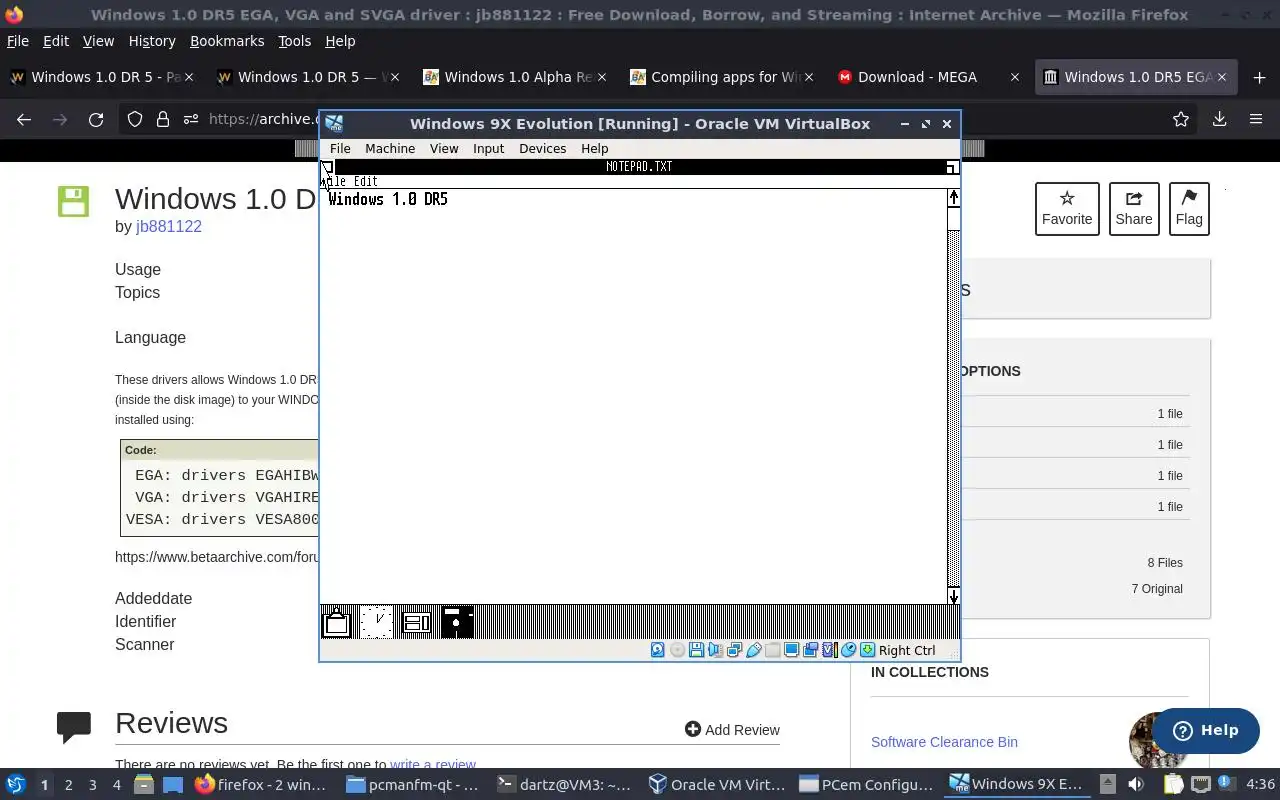Open Firefox Tools menu
The height and width of the screenshot is (800, 1280).
294,41
